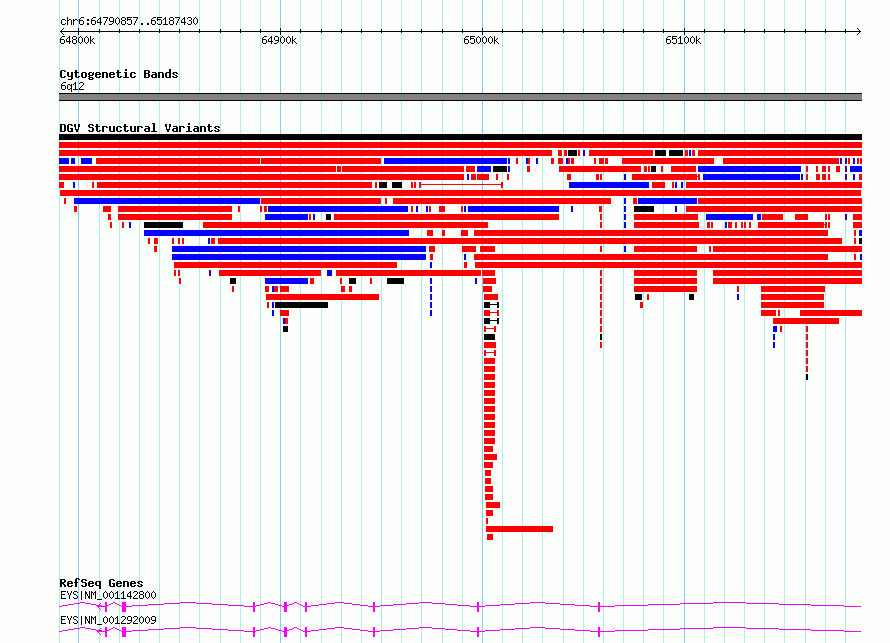This screenshot has height=643, width=890.
Task: Select the lowest black variant mark near 65150k
Action: 807,377
